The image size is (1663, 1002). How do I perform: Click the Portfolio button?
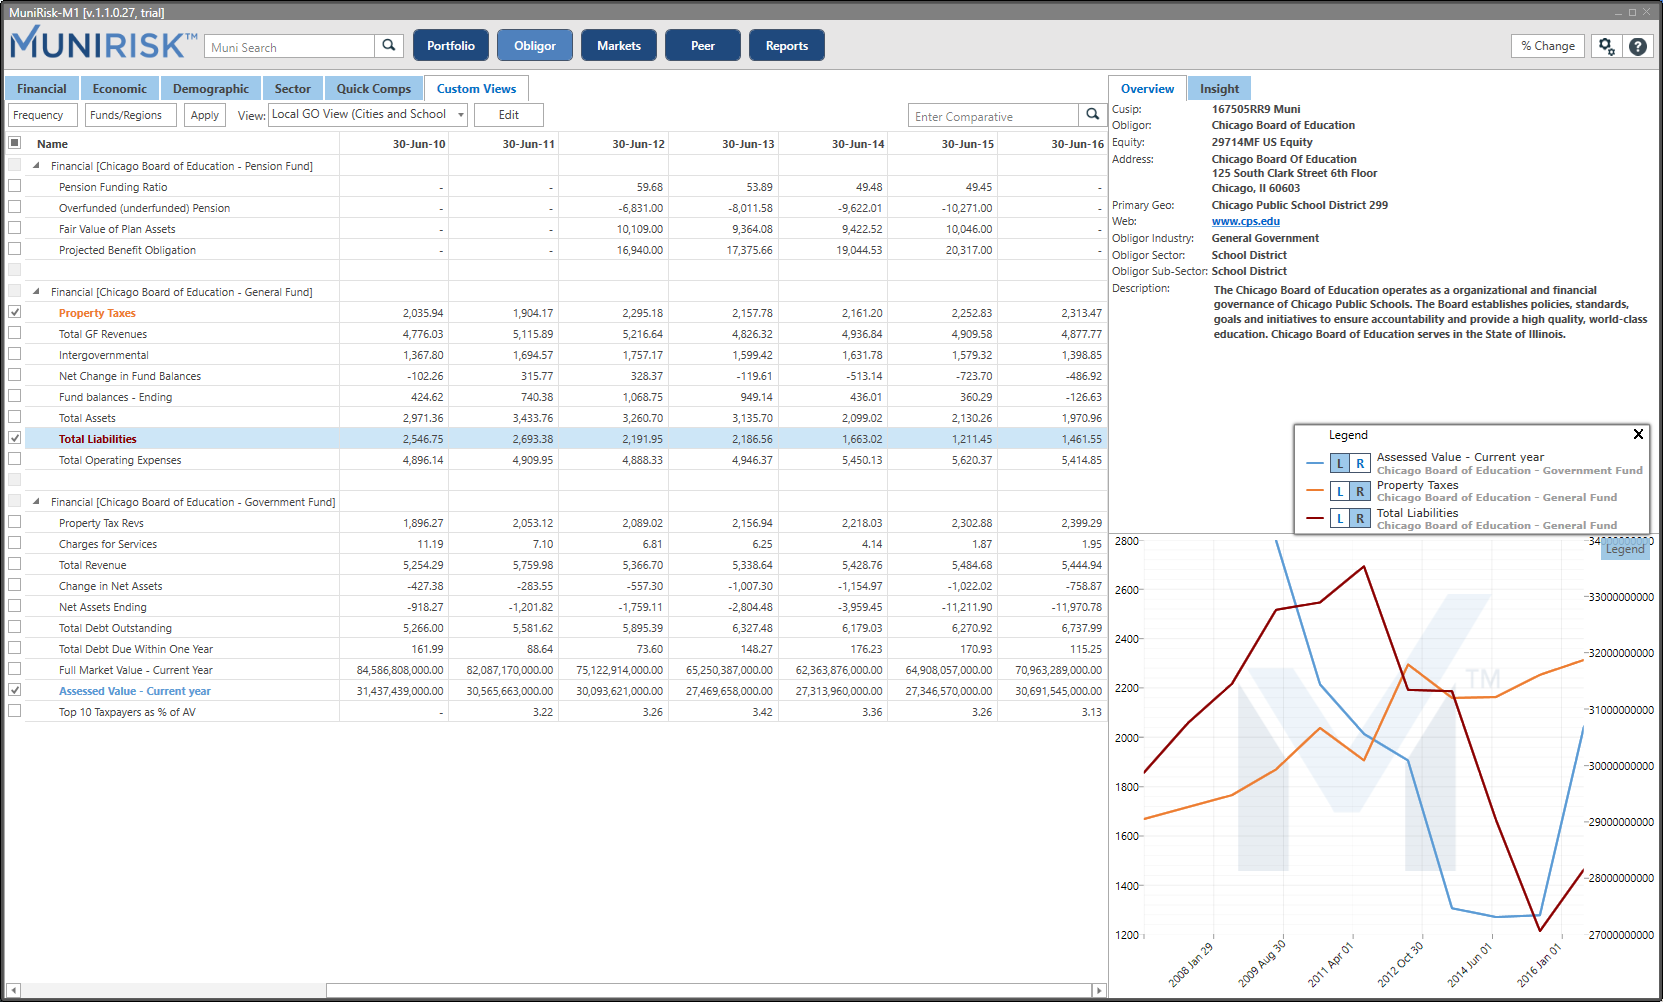[x=451, y=46]
